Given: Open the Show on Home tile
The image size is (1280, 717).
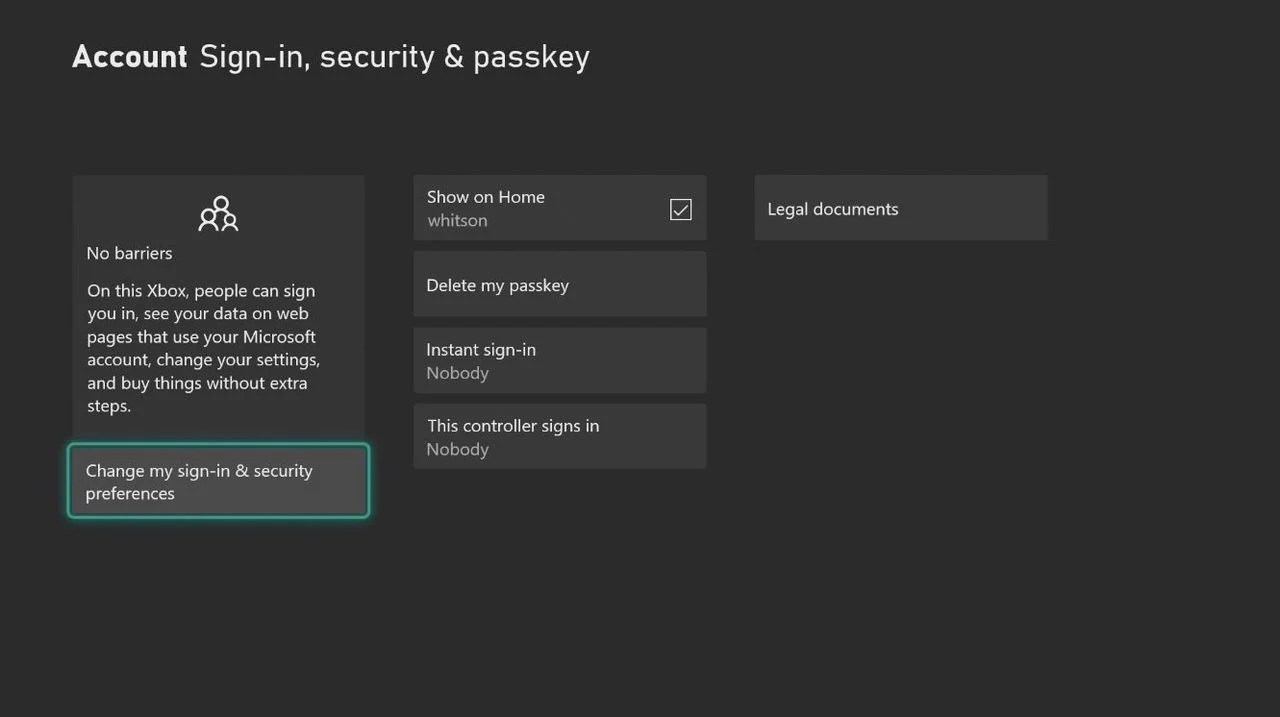Looking at the screenshot, I should point(559,208).
